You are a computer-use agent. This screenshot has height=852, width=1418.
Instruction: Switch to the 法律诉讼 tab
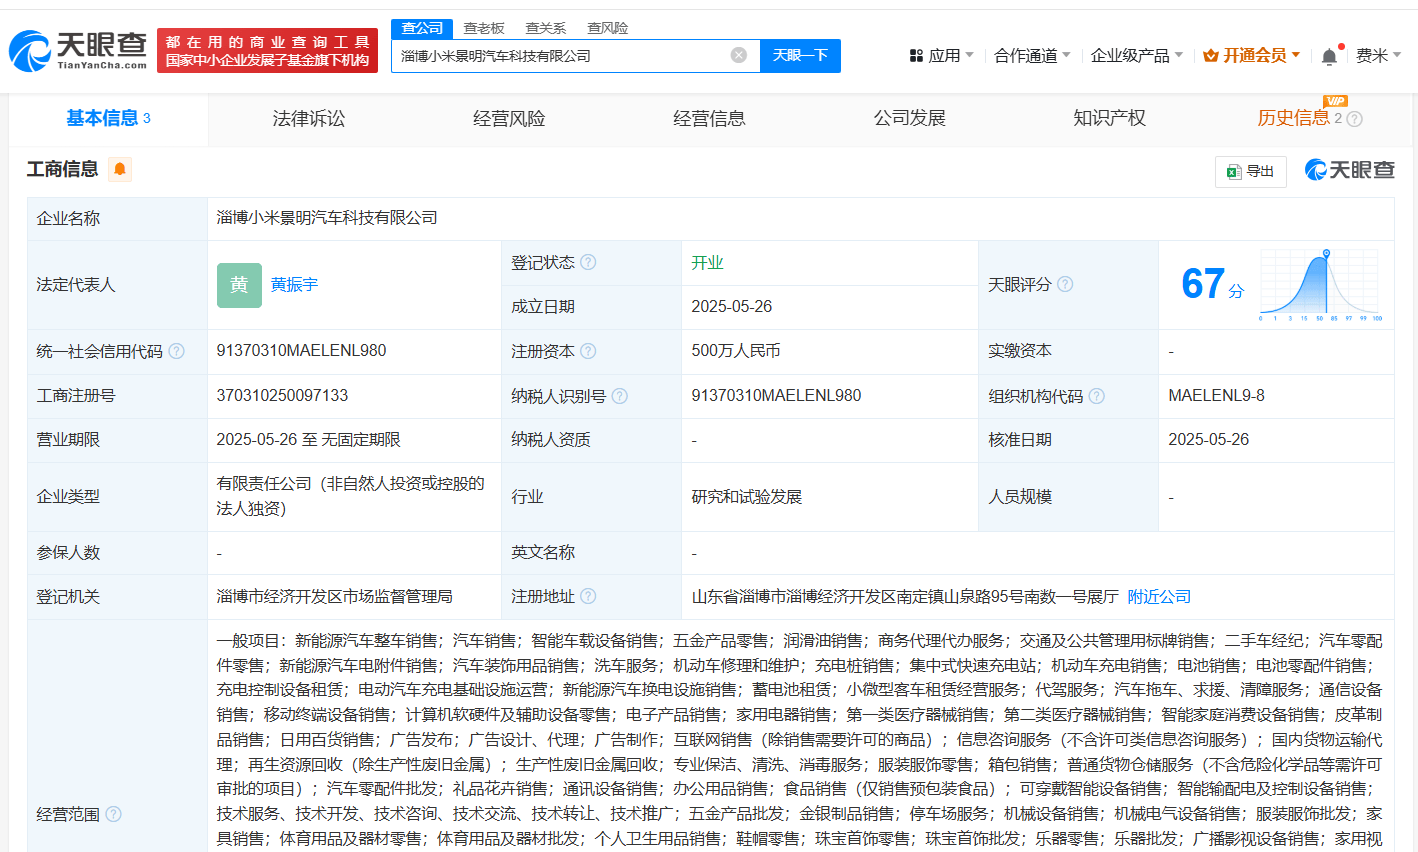[308, 119]
